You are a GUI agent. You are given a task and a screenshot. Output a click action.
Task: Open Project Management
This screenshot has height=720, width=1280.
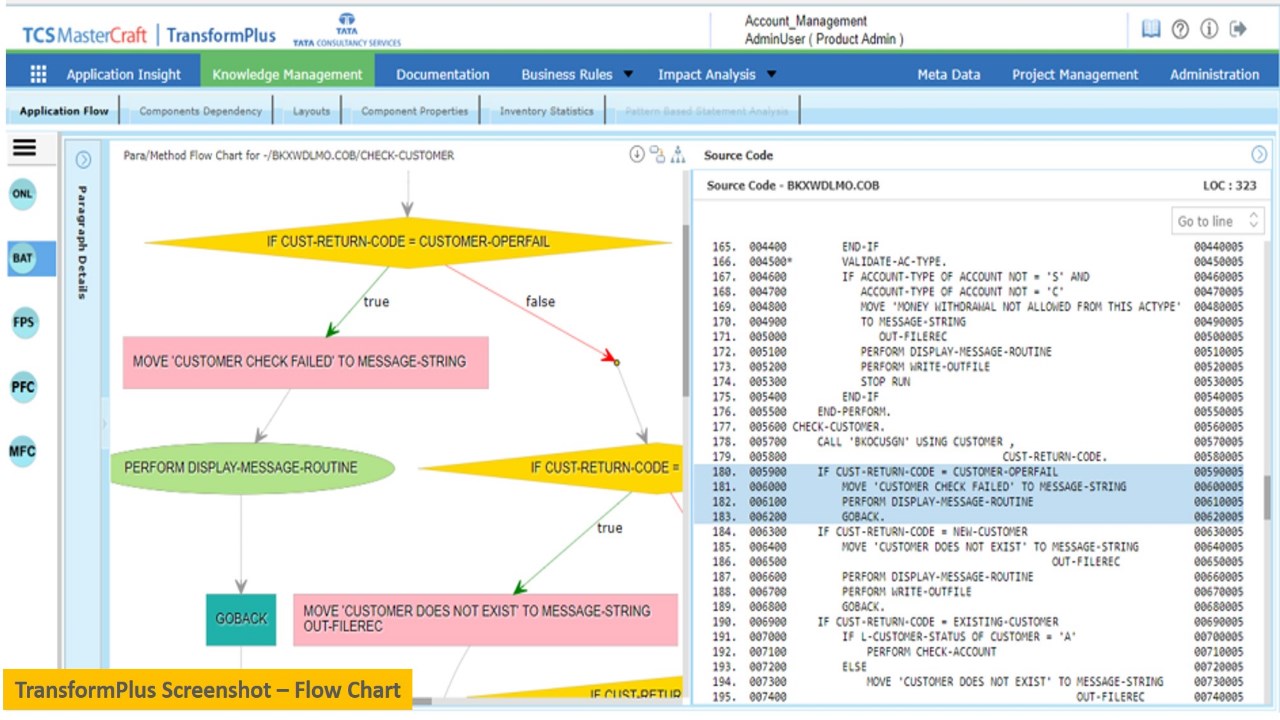click(x=1075, y=74)
